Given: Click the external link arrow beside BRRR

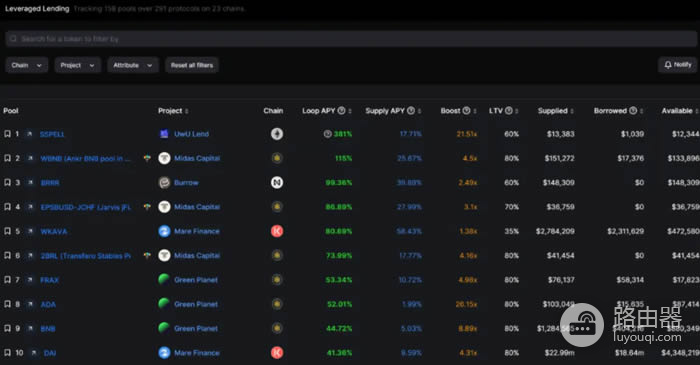Looking at the screenshot, I should (30, 182).
